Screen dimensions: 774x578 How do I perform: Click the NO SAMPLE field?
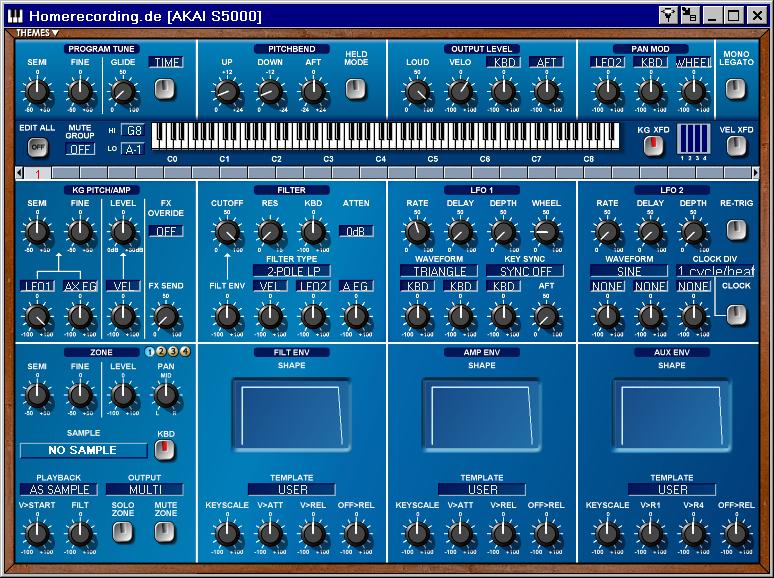(83, 450)
